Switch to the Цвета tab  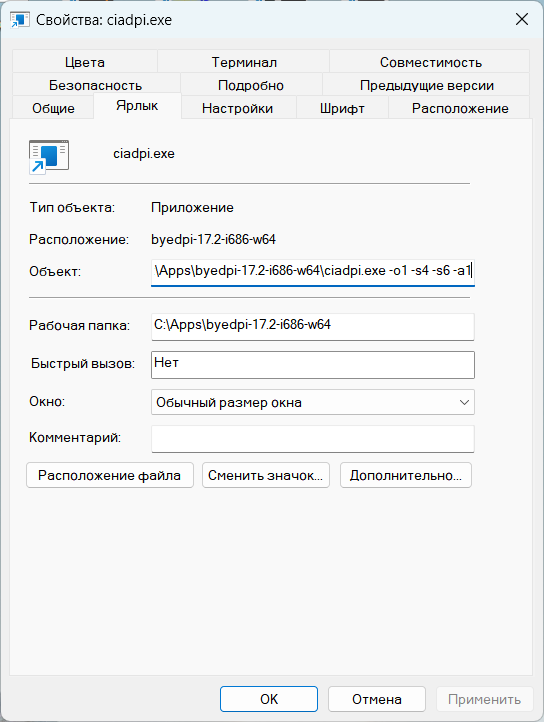pyautogui.click(x=85, y=62)
